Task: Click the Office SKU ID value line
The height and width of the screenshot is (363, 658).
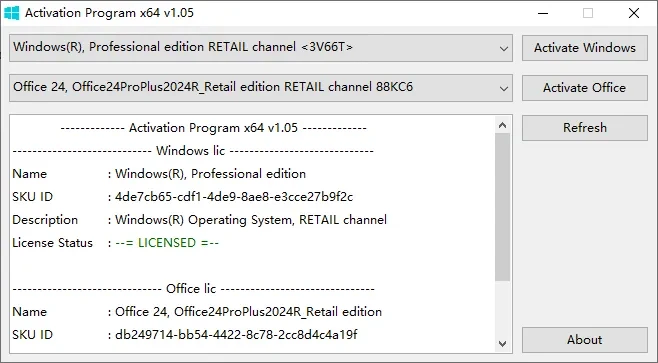Action: [x=185, y=334]
